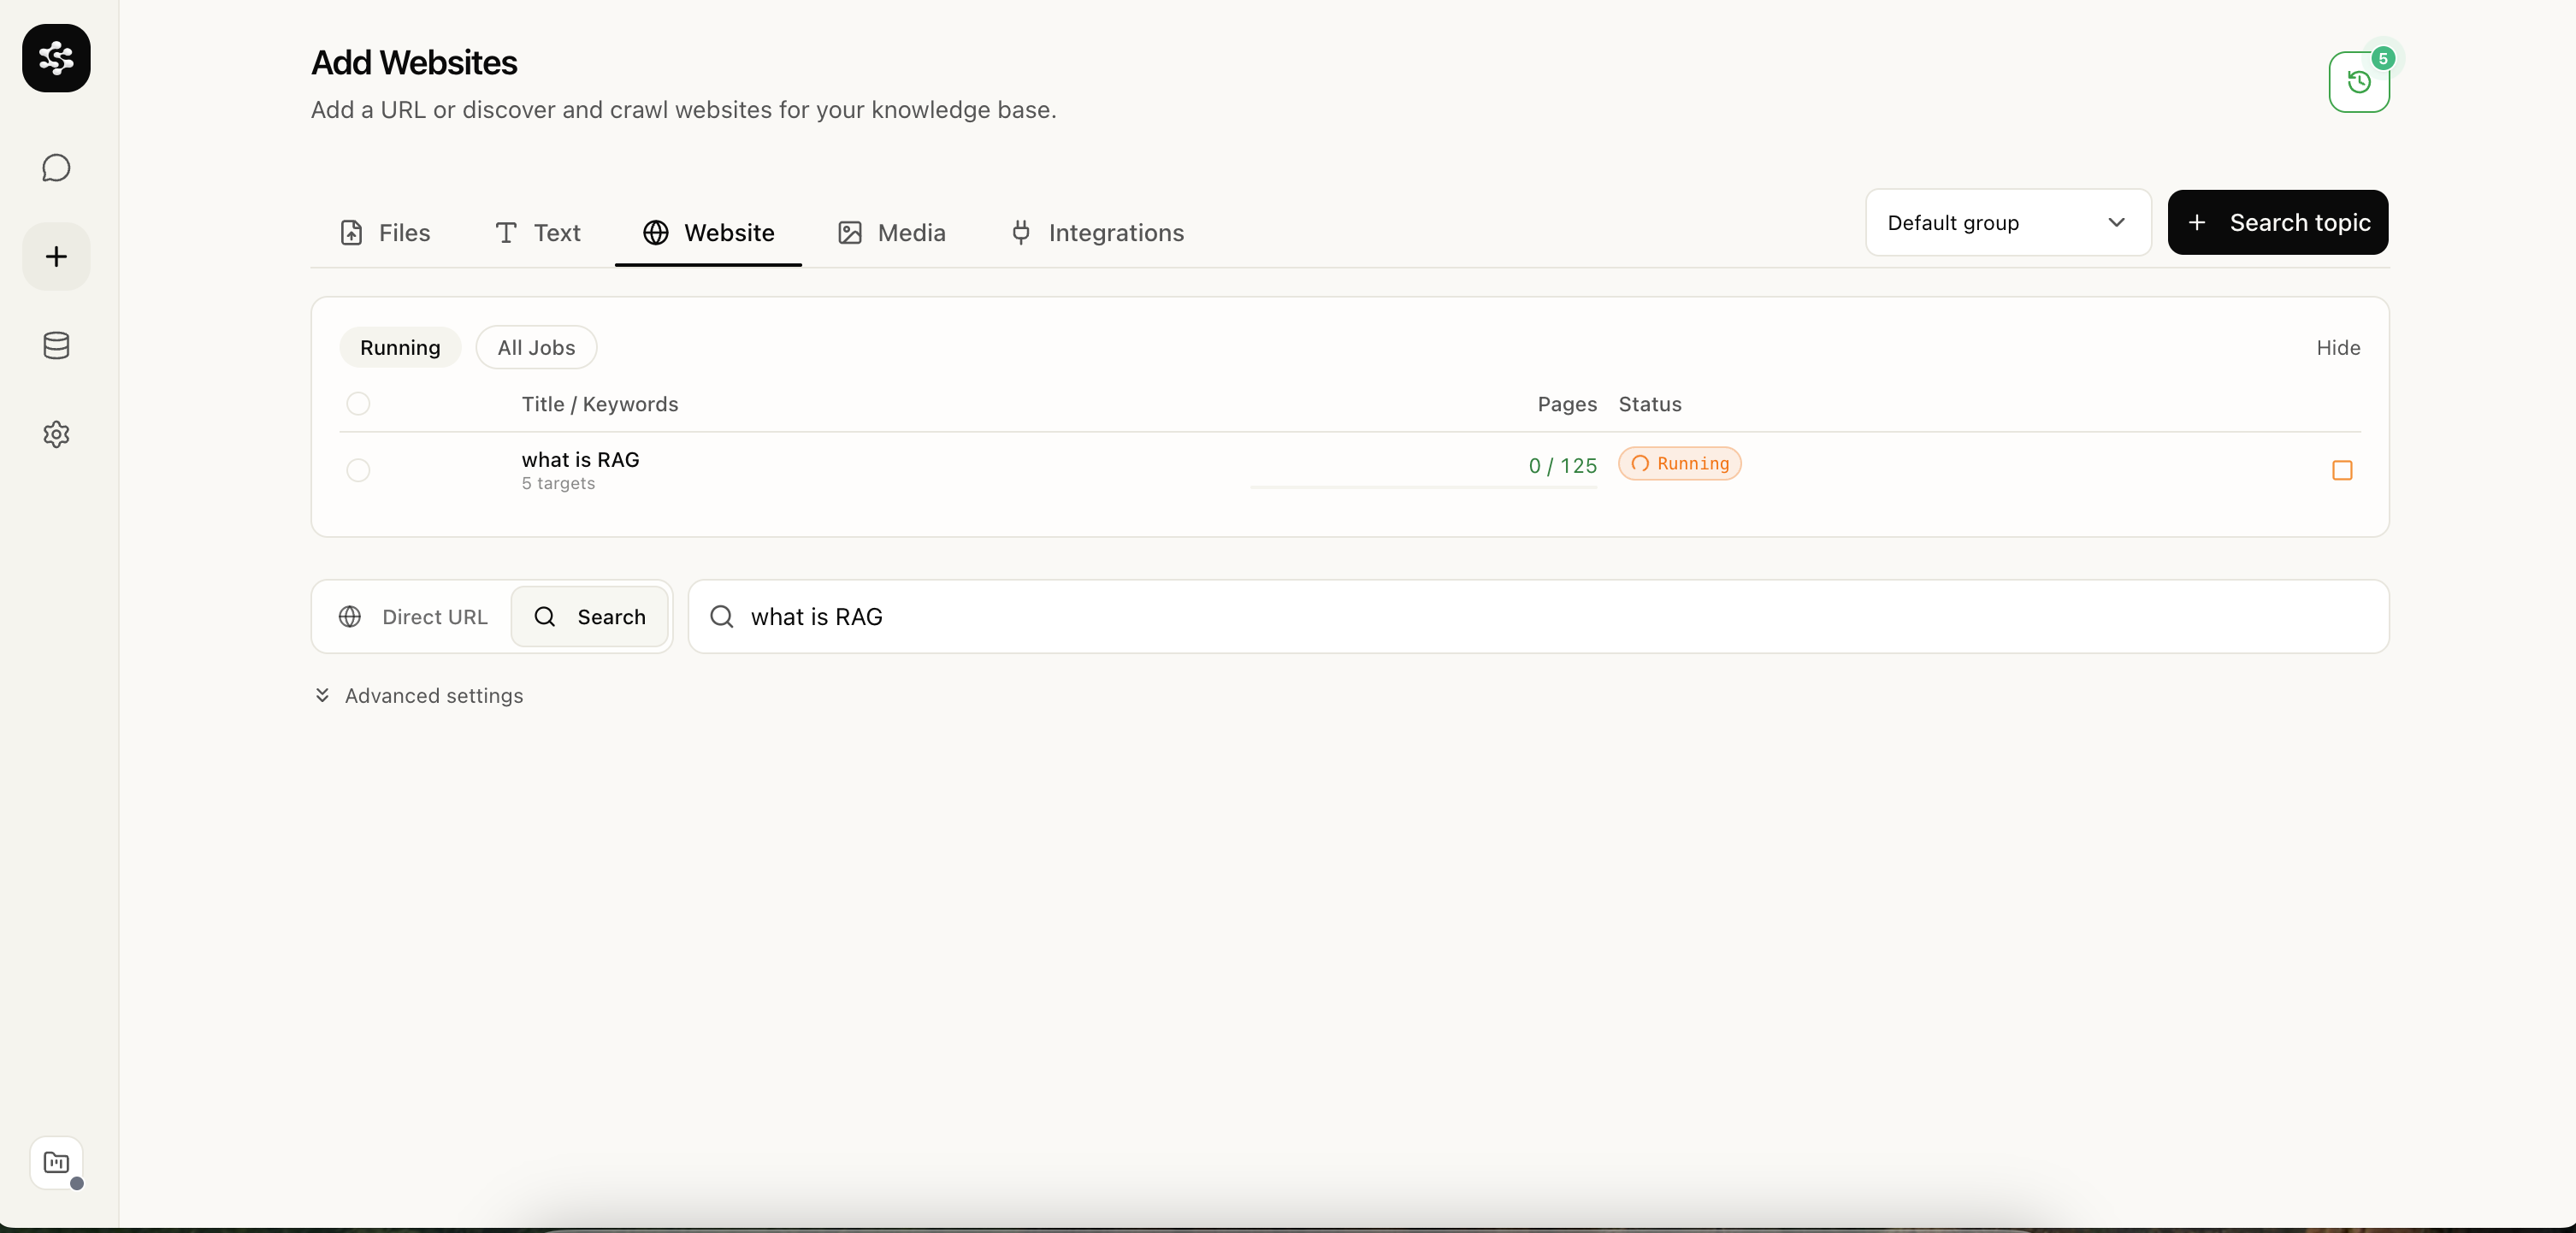Click the Running status badge

[x=1680, y=464]
